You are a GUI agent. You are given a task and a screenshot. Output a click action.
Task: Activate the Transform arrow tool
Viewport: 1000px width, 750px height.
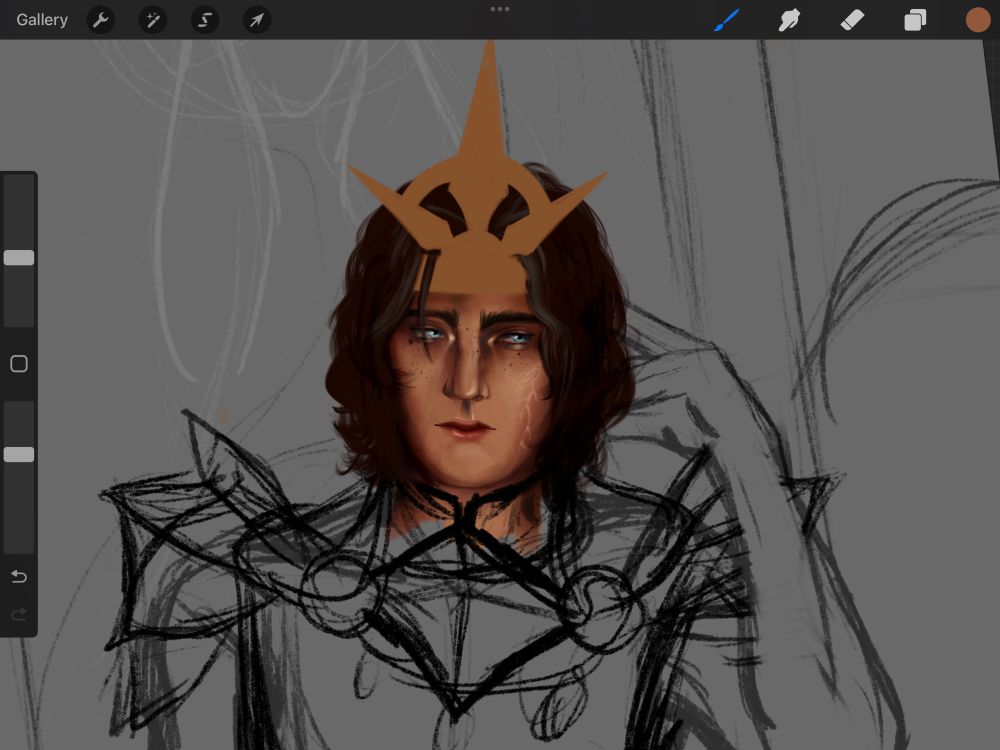point(257,20)
